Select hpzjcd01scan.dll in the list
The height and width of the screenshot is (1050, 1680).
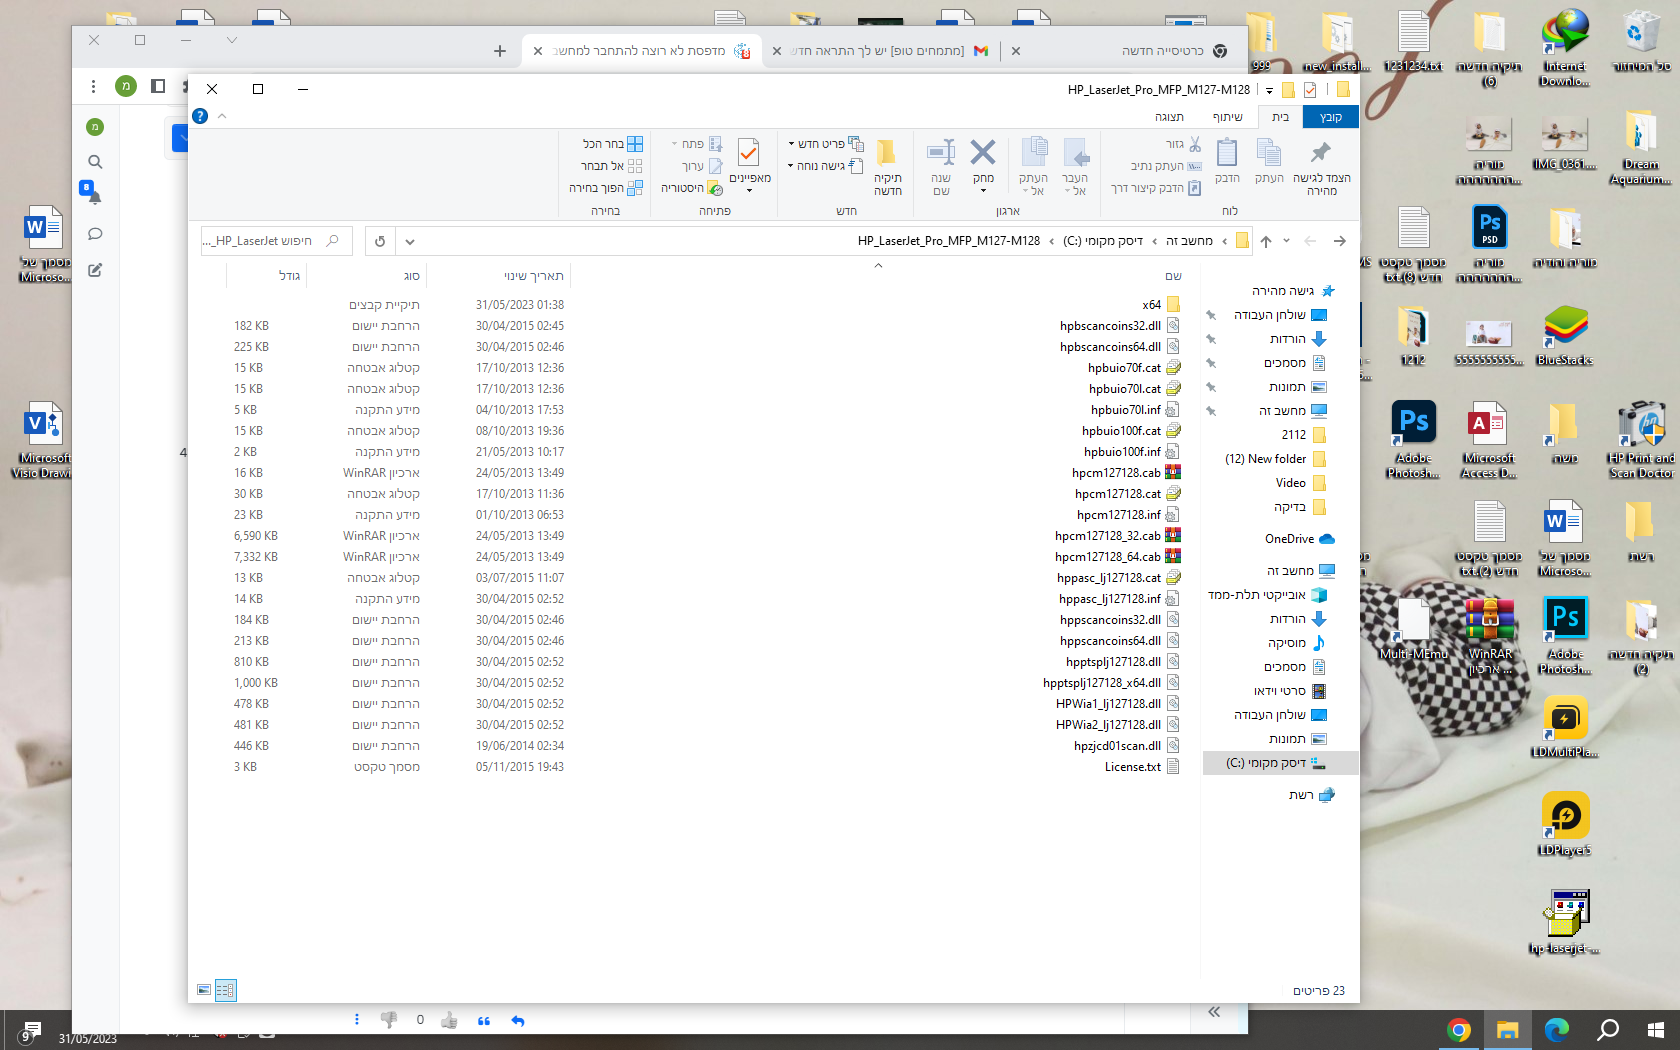click(1126, 746)
